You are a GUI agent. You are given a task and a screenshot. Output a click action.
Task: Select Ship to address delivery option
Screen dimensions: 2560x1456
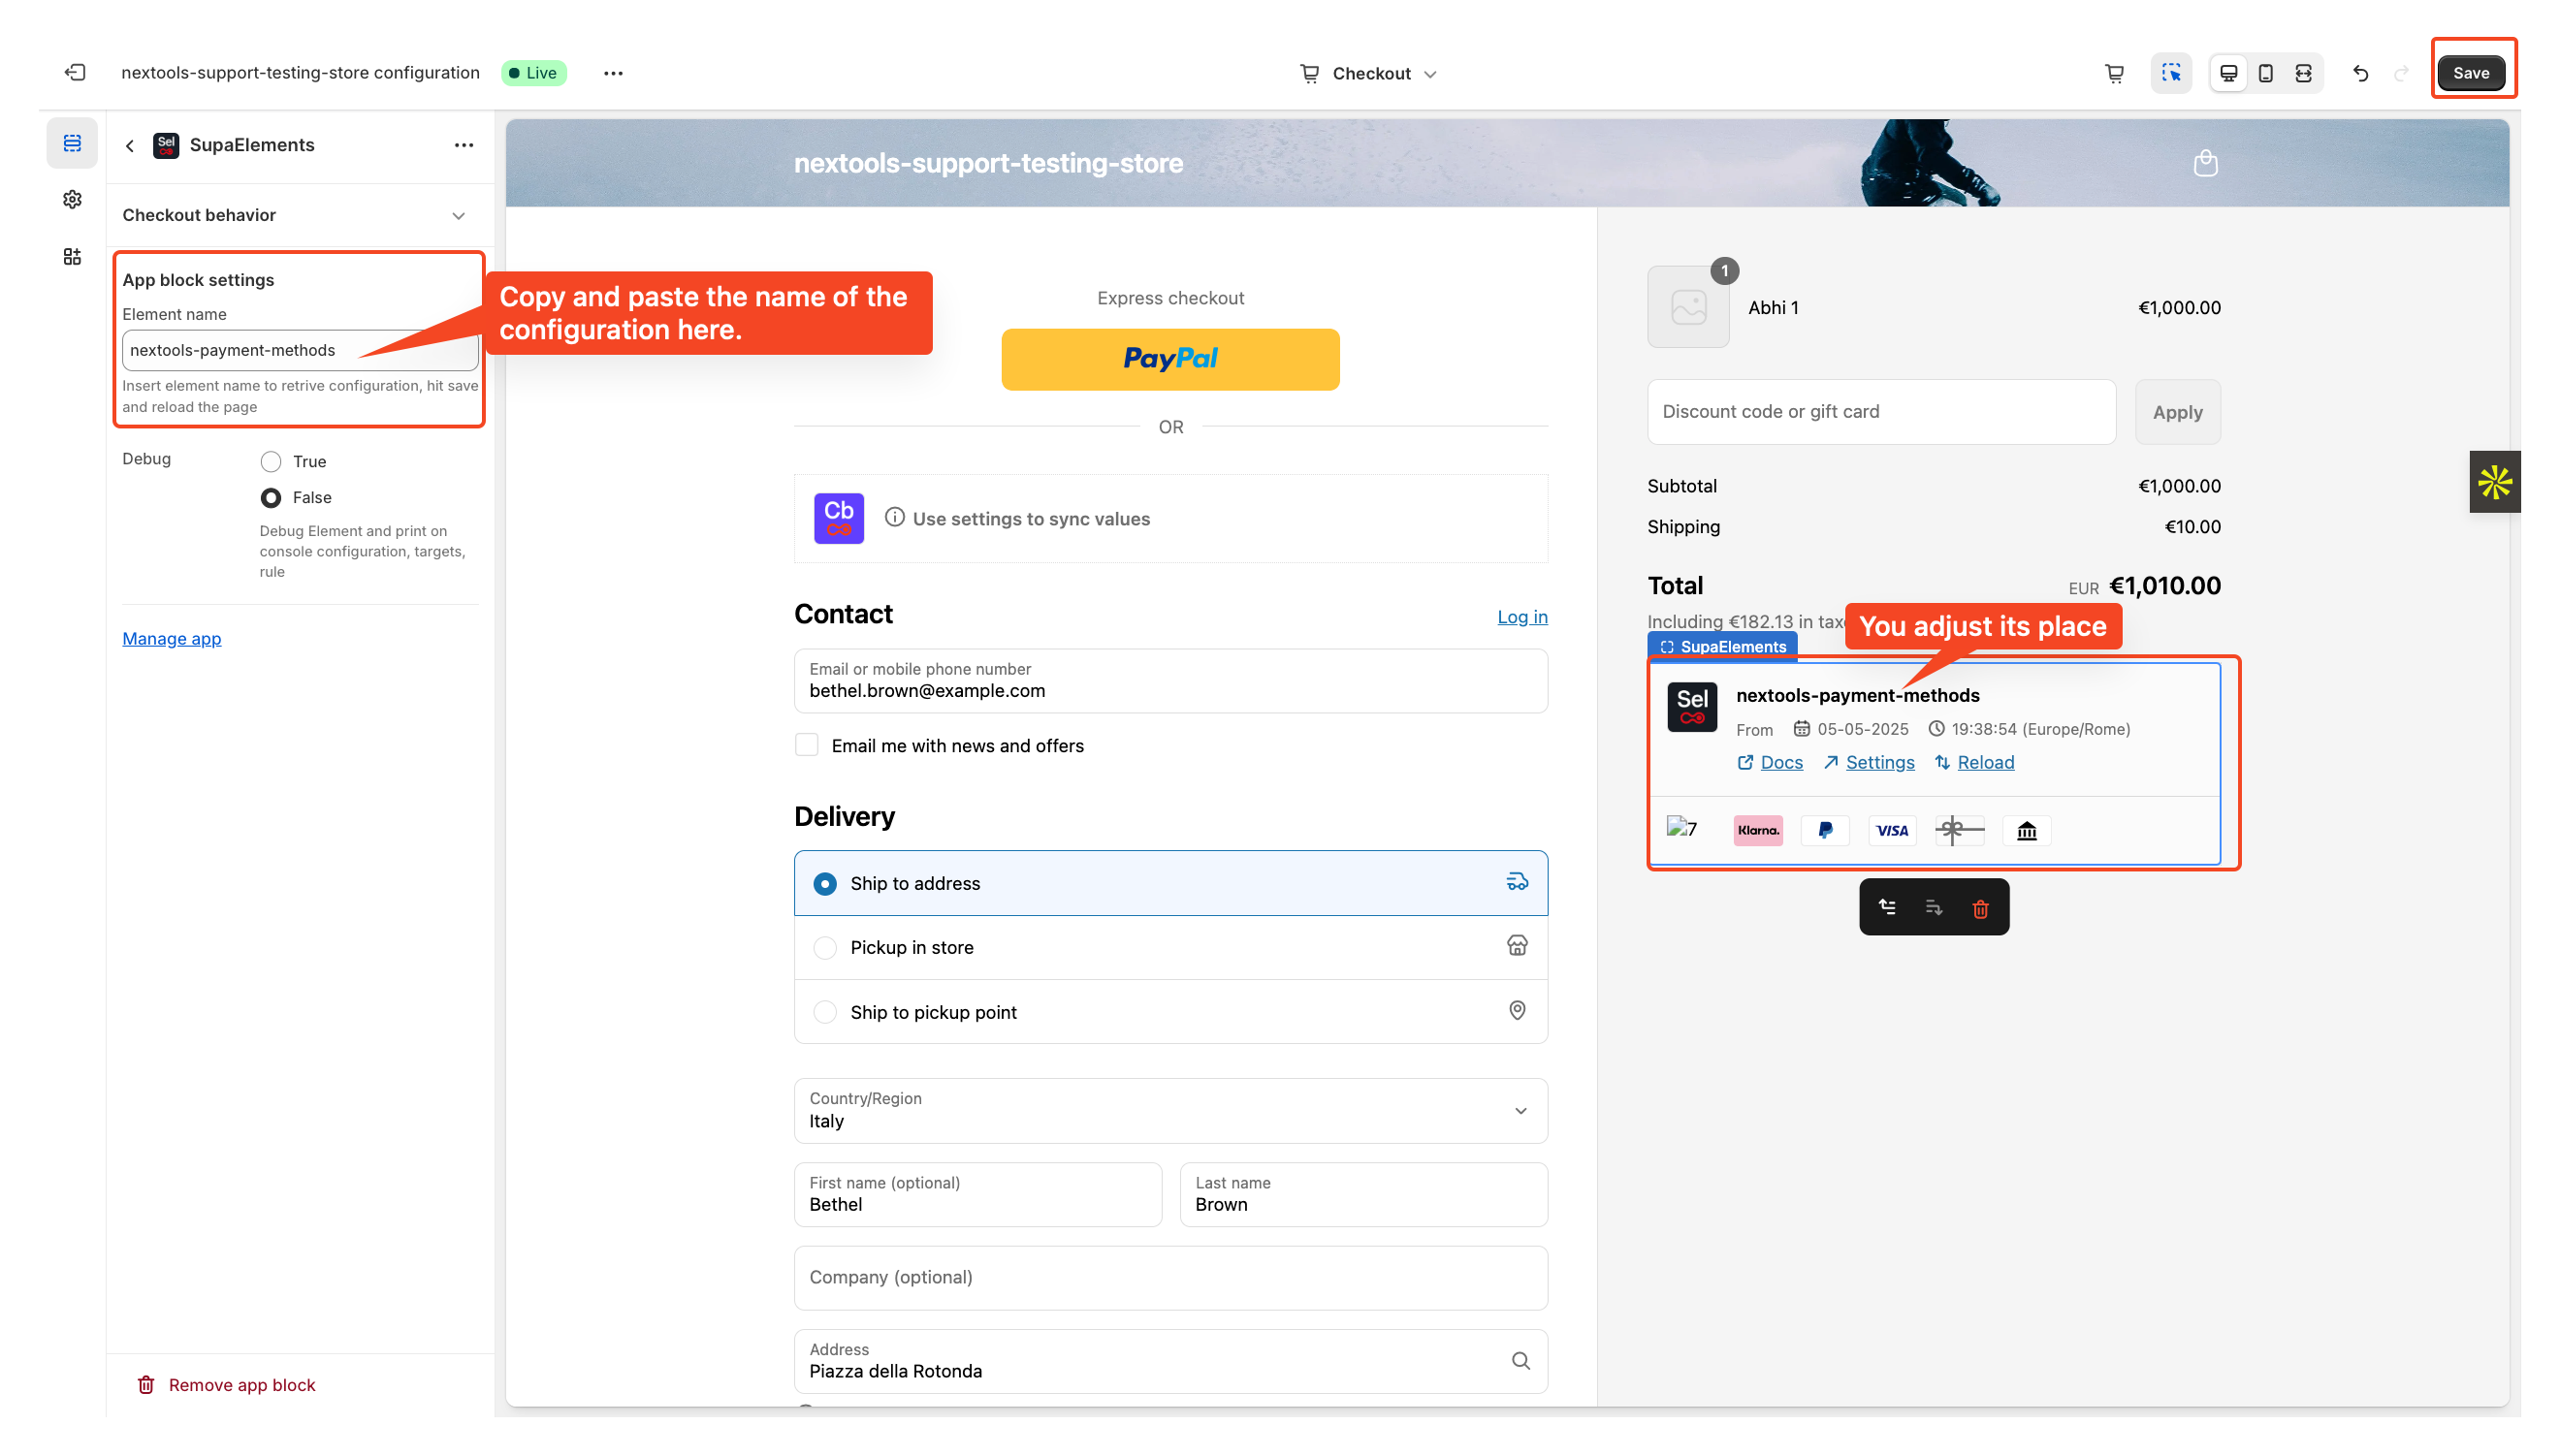(1171, 883)
